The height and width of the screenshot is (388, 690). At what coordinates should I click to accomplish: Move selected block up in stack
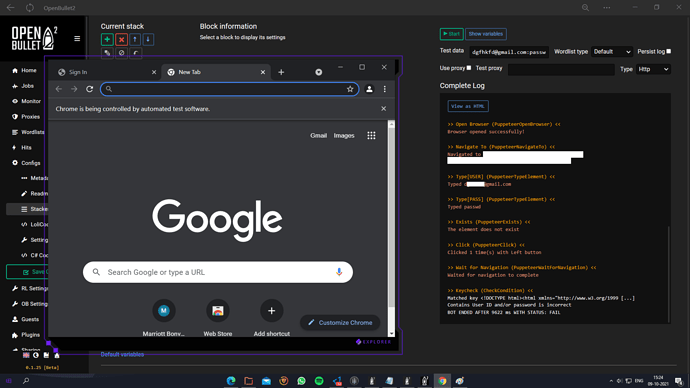pyautogui.click(x=135, y=40)
